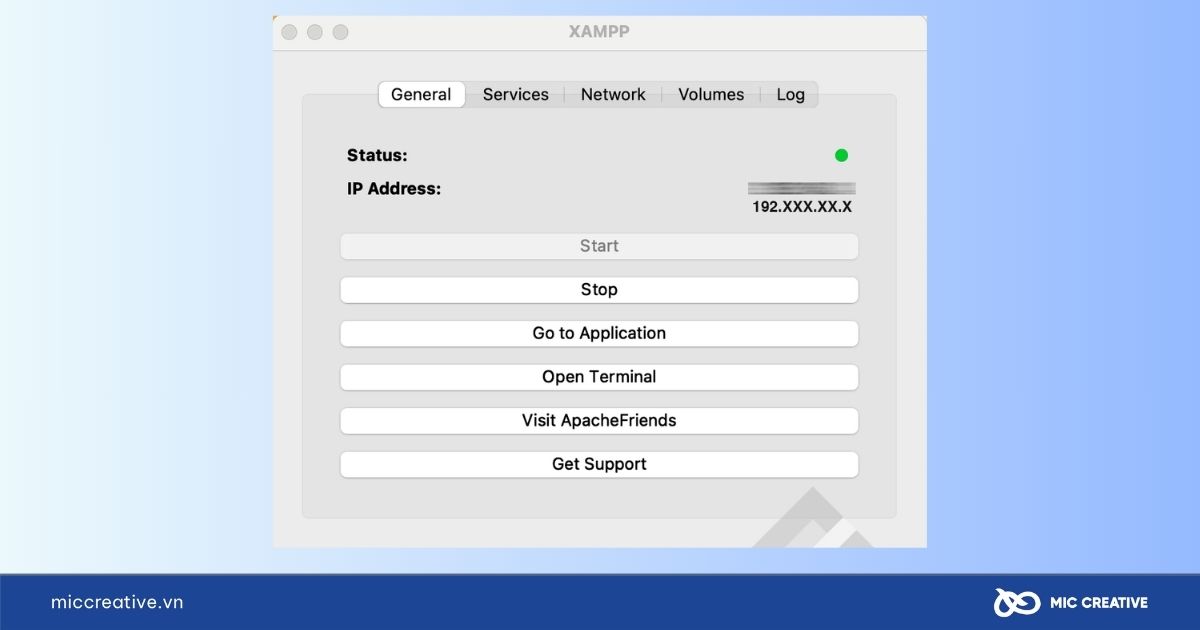Viewport: 1200px width, 630px height.
Task: Switch to the Volumes tab
Action: point(711,94)
